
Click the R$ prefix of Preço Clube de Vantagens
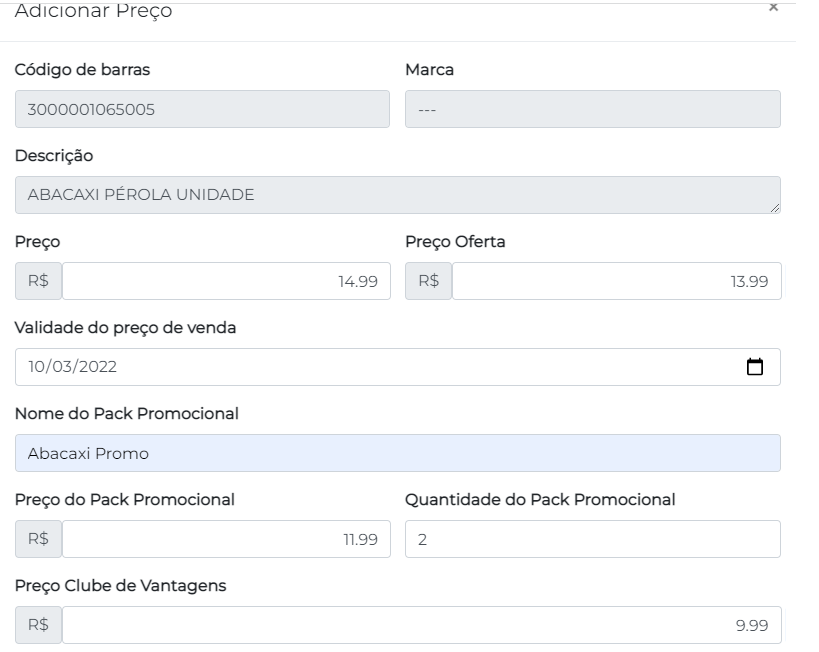pos(39,625)
